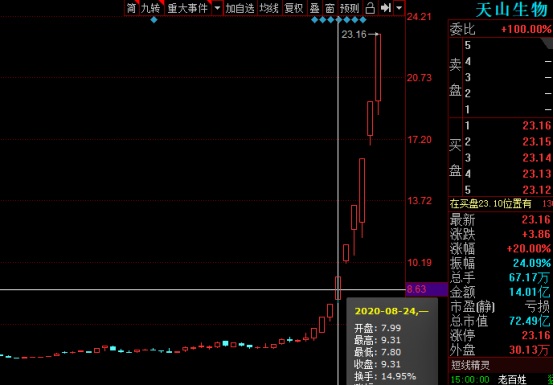Image resolution: width=554 pixels, height=386 pixels.
Task: Click the 8.63 purple price axis label
Action: pos(427,289)
